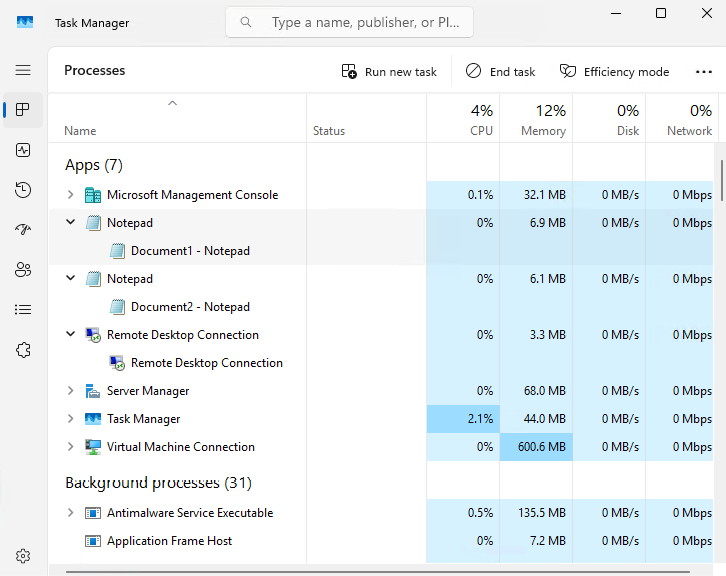Click the Document1 - Notepad icon
Viewport: 726px width, 576px height.
(117, 251)
